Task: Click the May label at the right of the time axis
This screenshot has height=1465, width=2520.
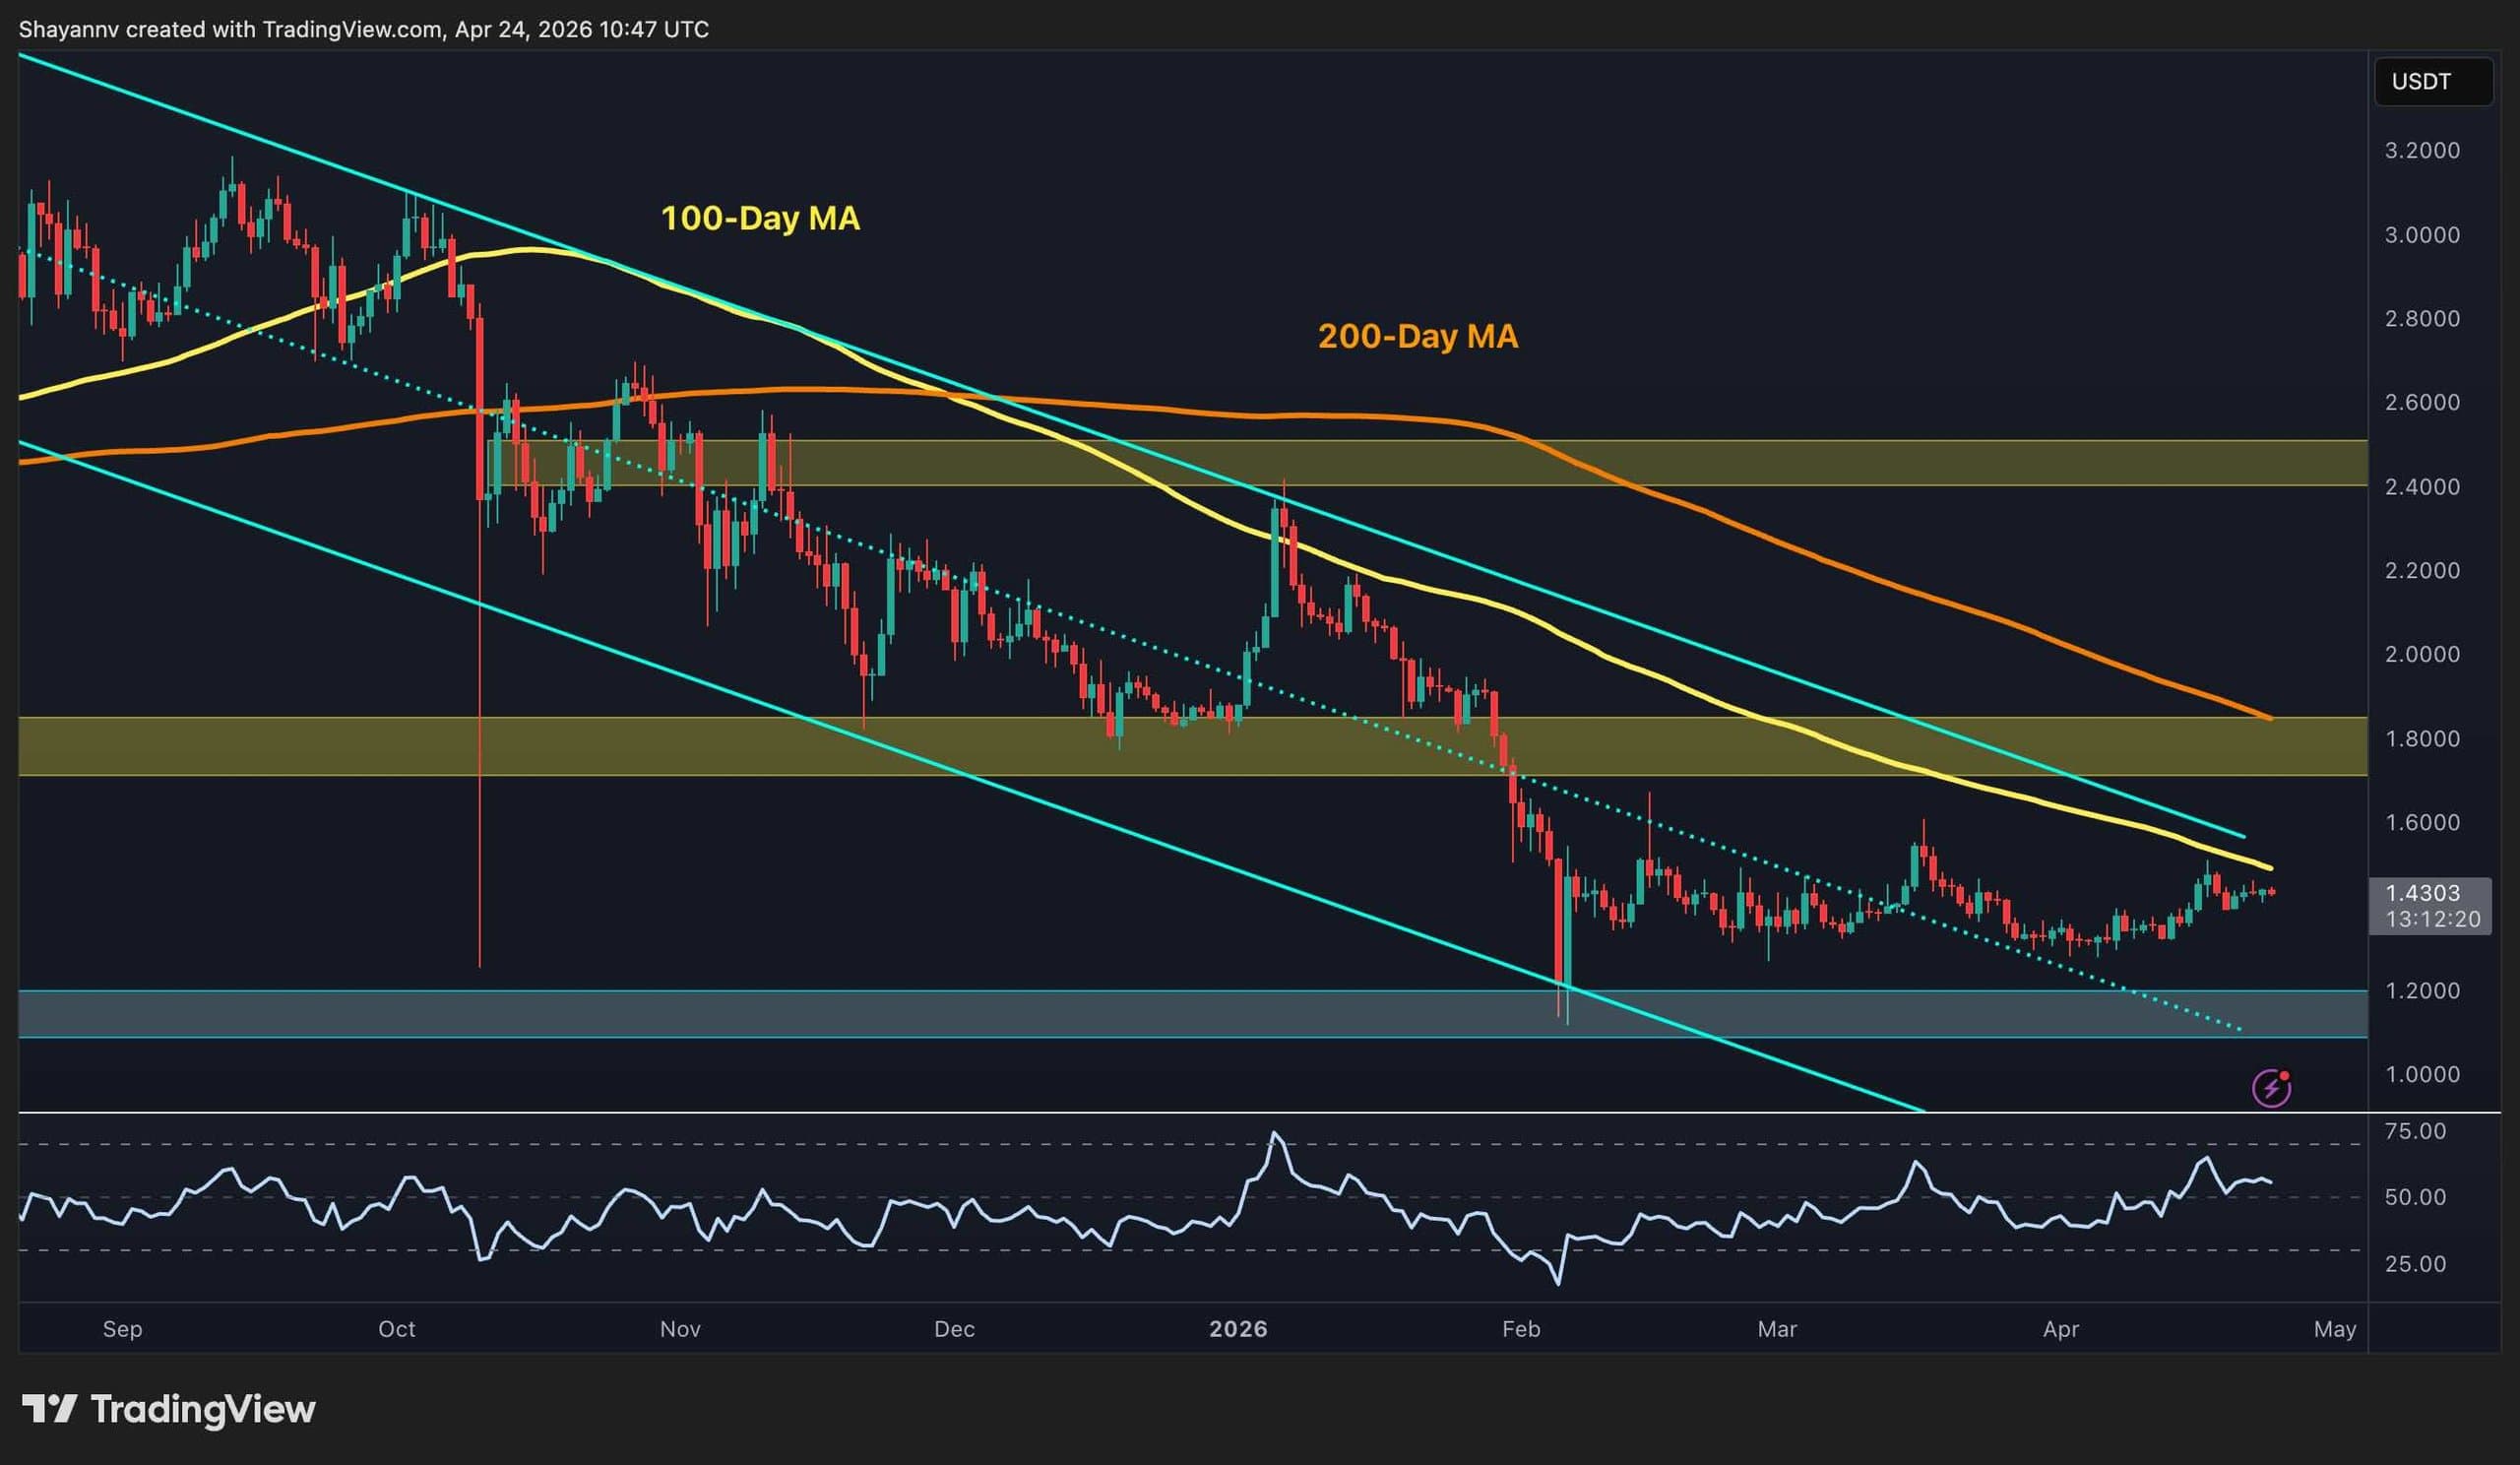Action: pyautogui.click(x=2337, y=1330)
